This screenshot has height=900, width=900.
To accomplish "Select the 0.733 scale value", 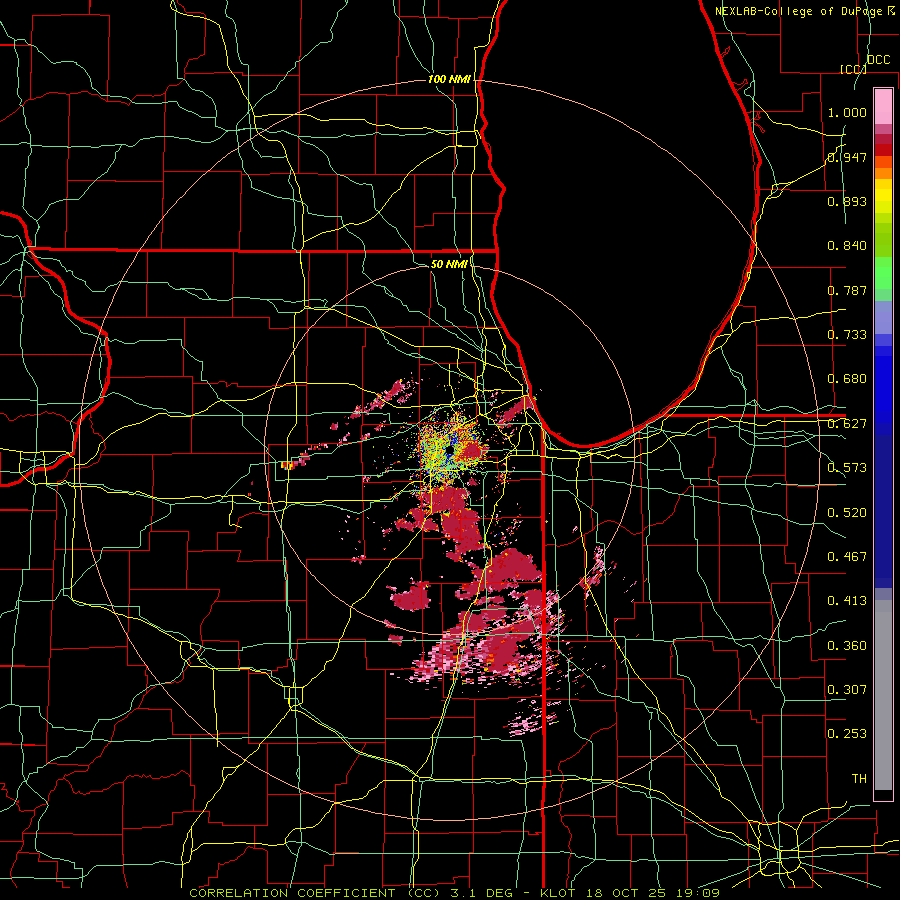I will [847, 335].
